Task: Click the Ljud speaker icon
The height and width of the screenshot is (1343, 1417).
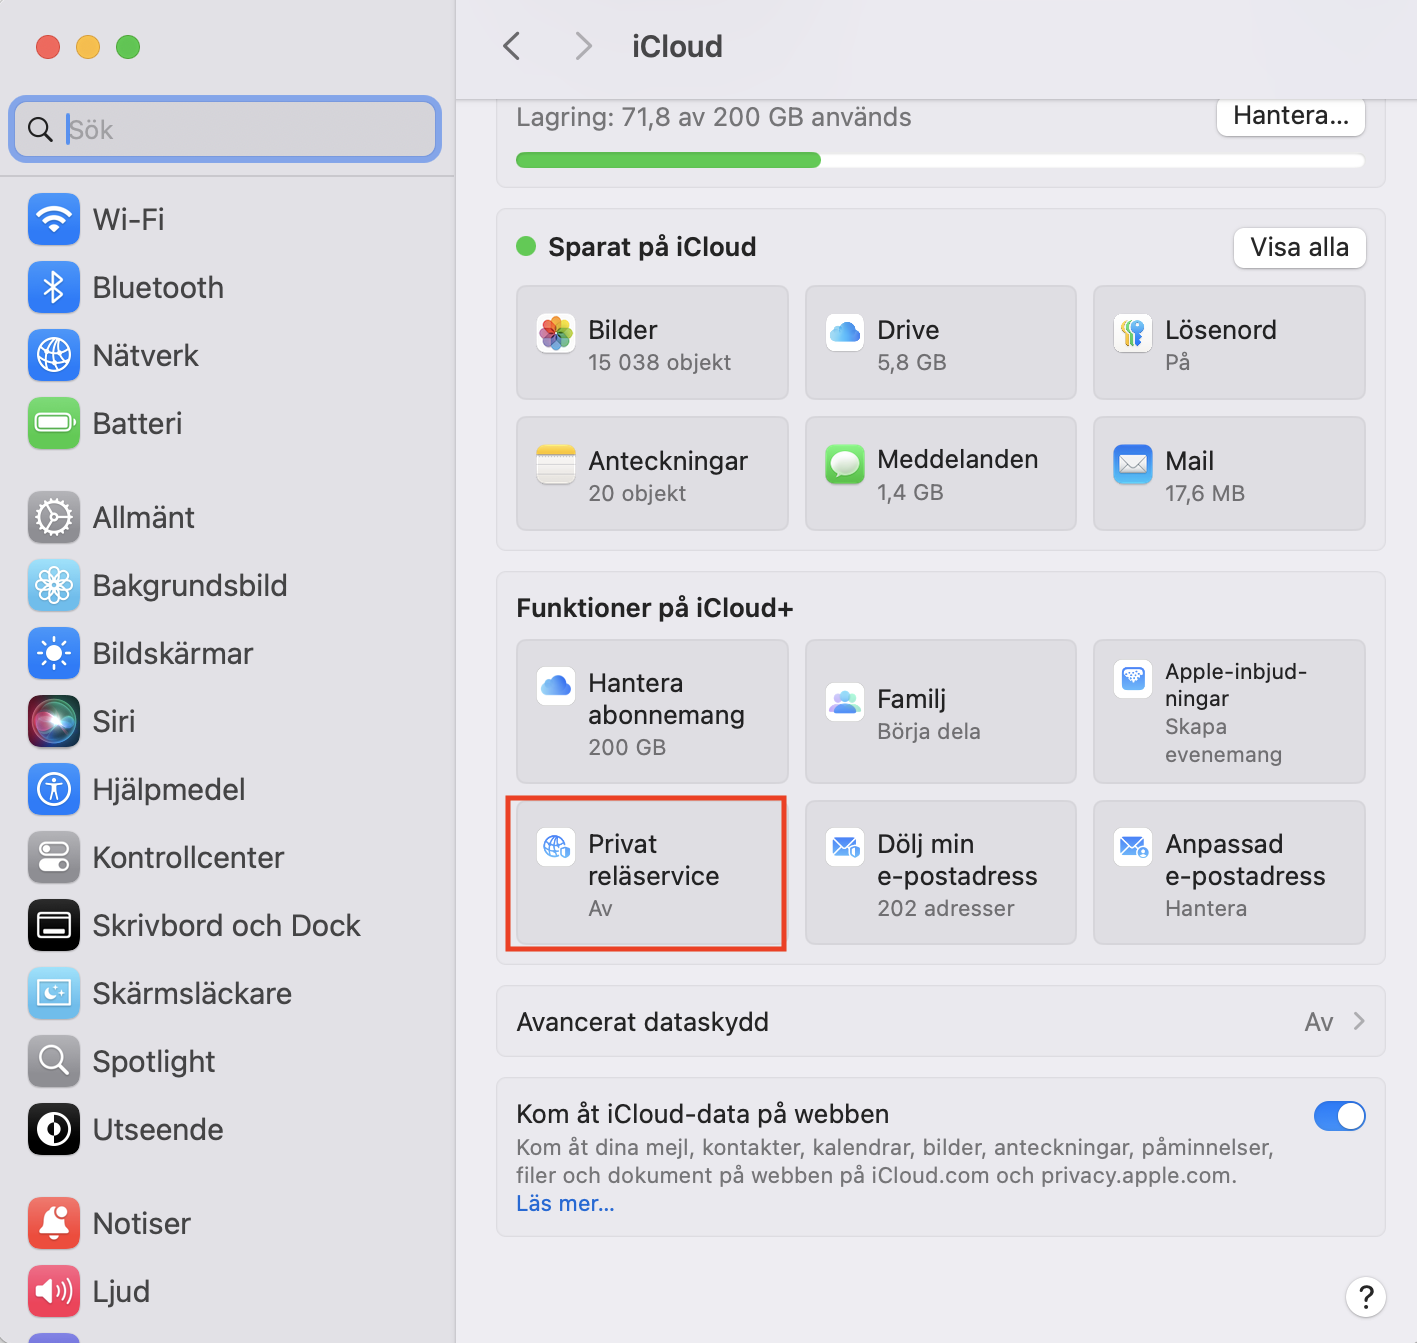Action: point(54,1291)
